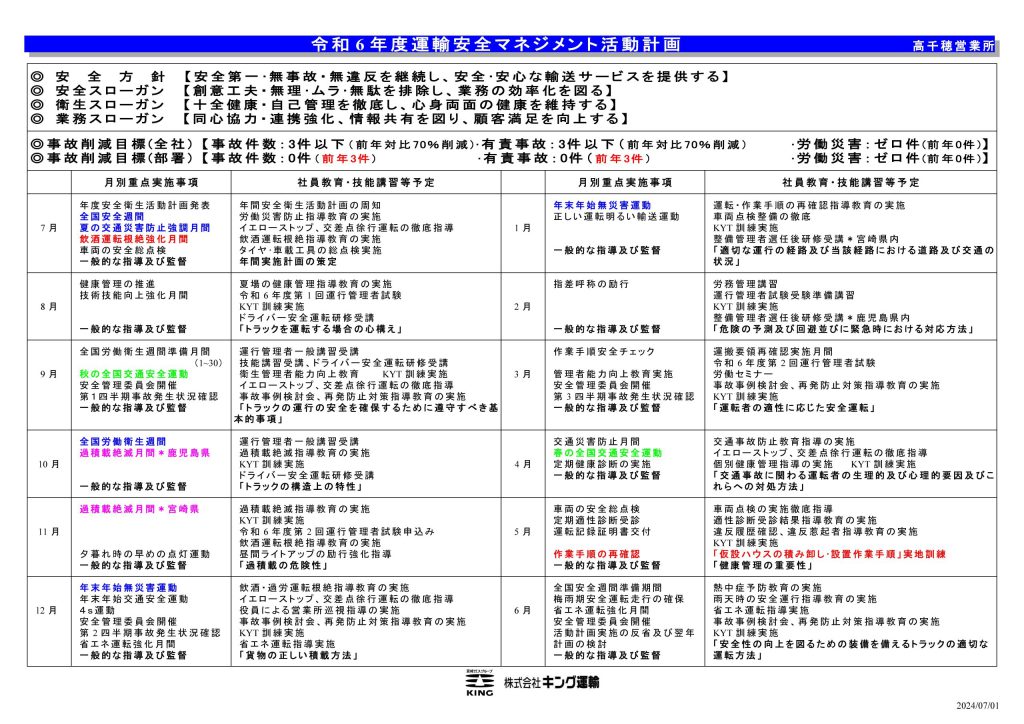Click 雨天時の安全運行指導教育の実施
Screen dimensions: 1024x724
coord(795,599)
